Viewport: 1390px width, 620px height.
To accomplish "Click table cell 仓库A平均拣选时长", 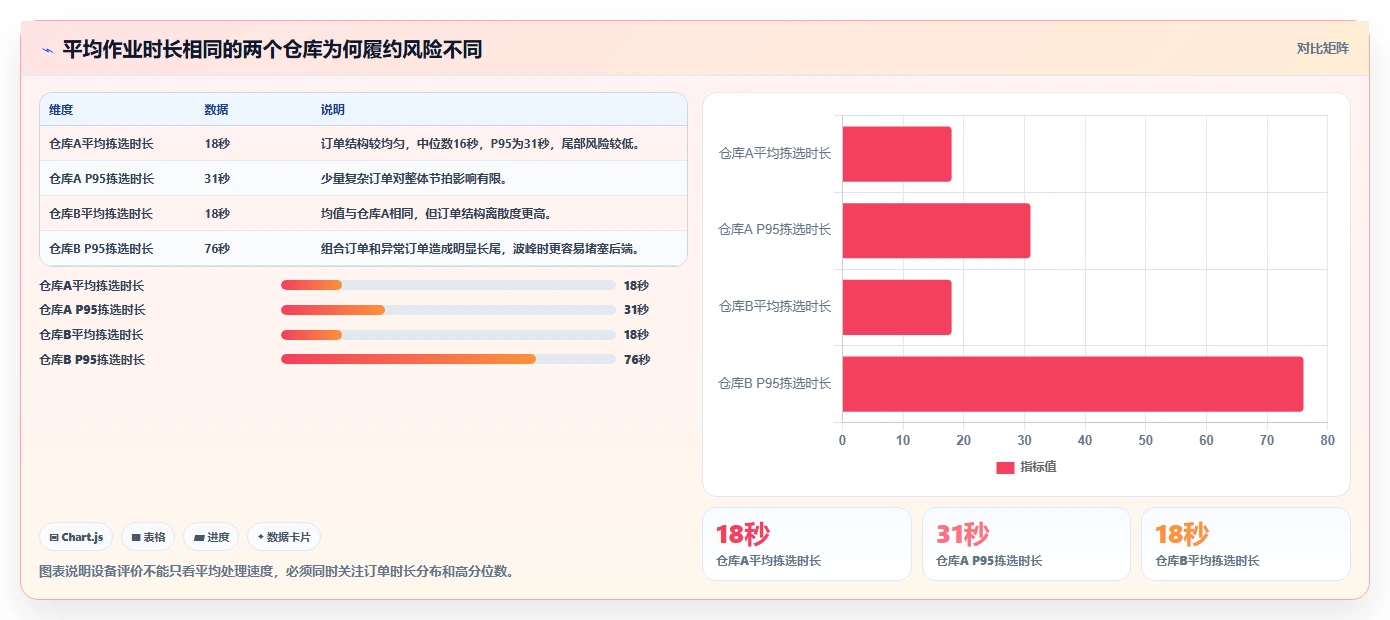I will pyautogui.click(x=101, y=144).
